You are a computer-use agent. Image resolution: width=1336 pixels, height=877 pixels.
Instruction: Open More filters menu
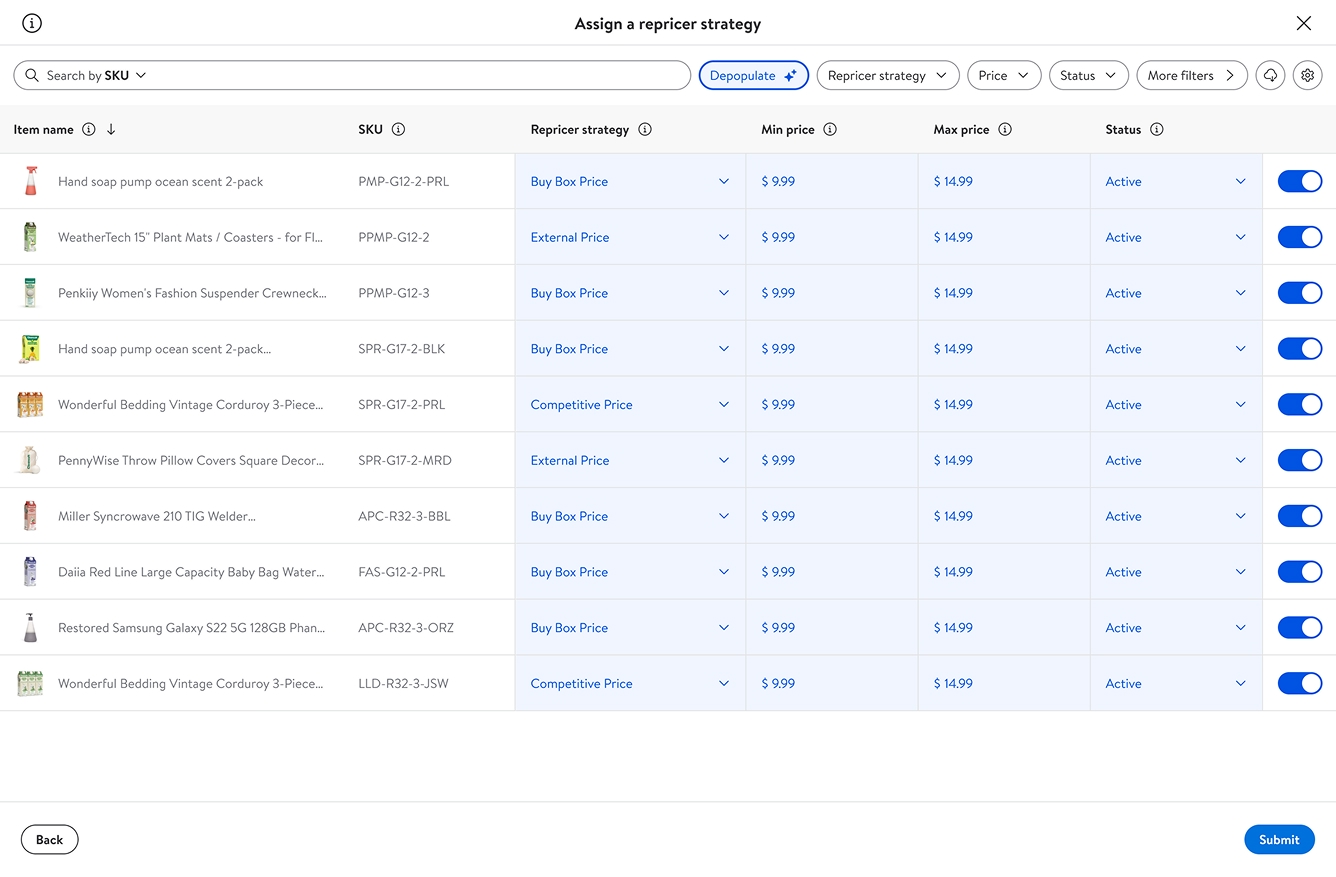click(x=1191, y=75)
